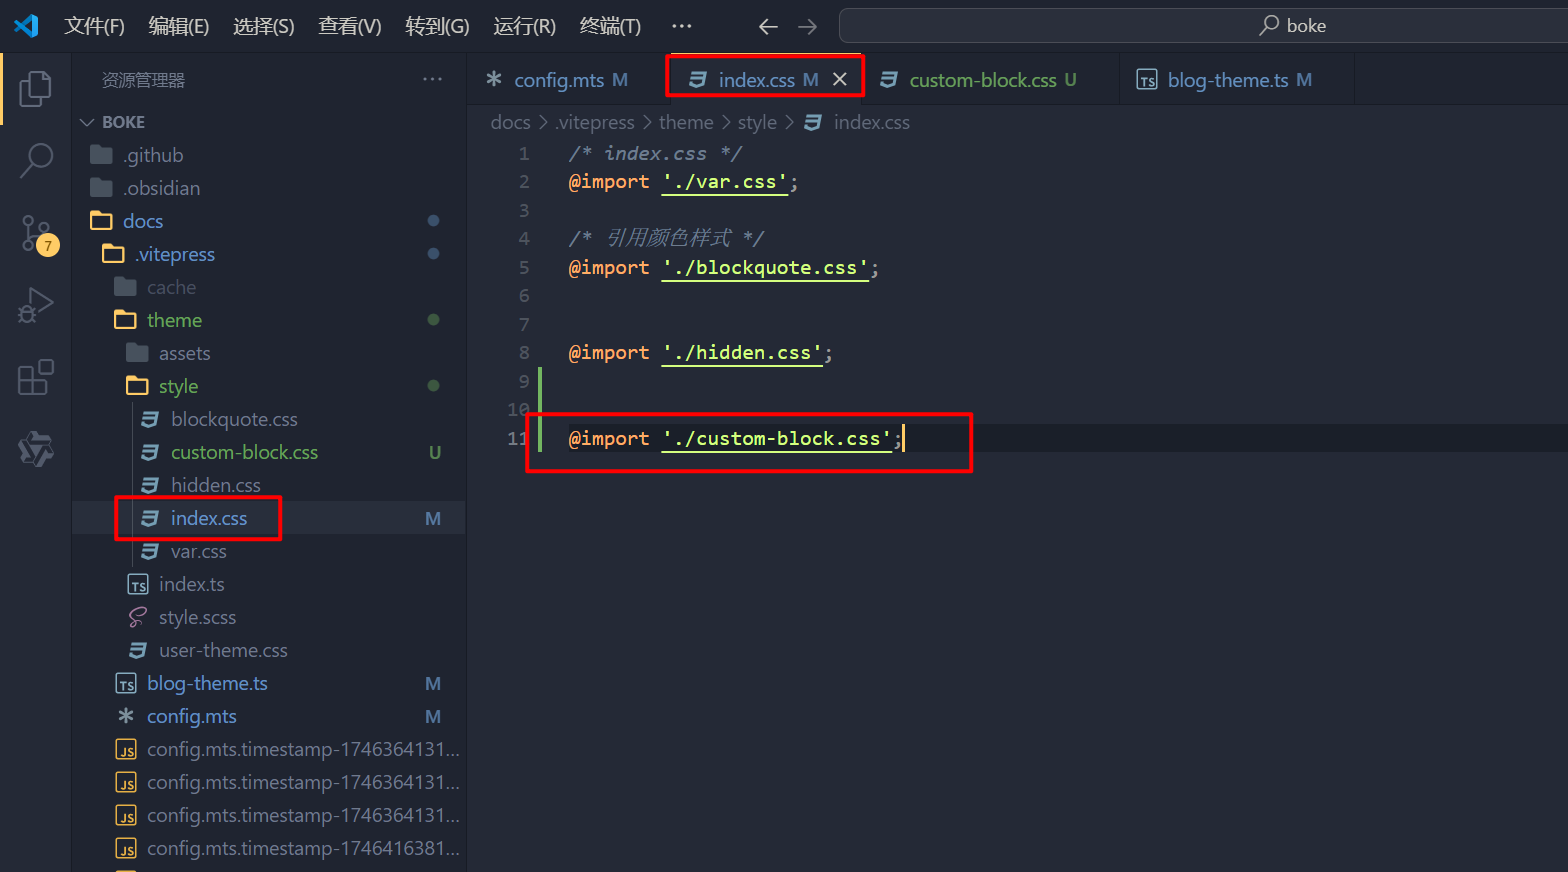This screenshot has height=872, width=1568.
Task: Click the bottom icon in activity bar
Action: click(x=36, y=449)
